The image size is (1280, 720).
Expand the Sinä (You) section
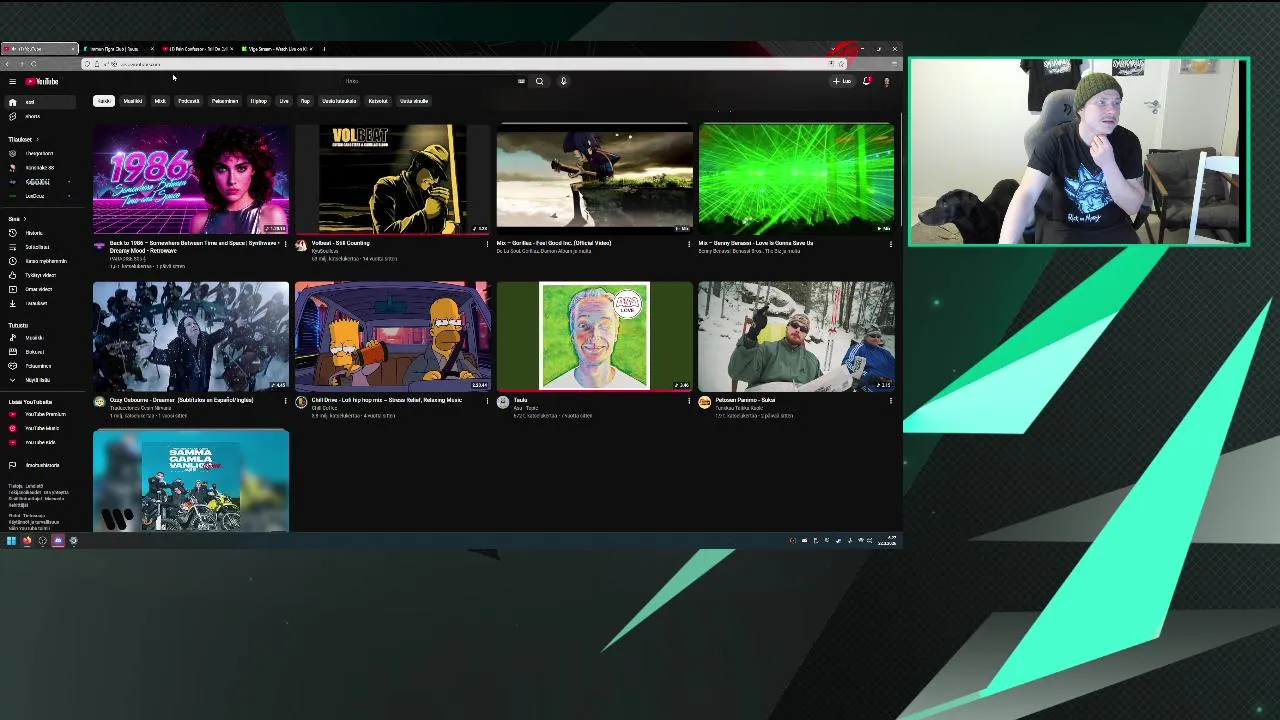coord(16,218)
